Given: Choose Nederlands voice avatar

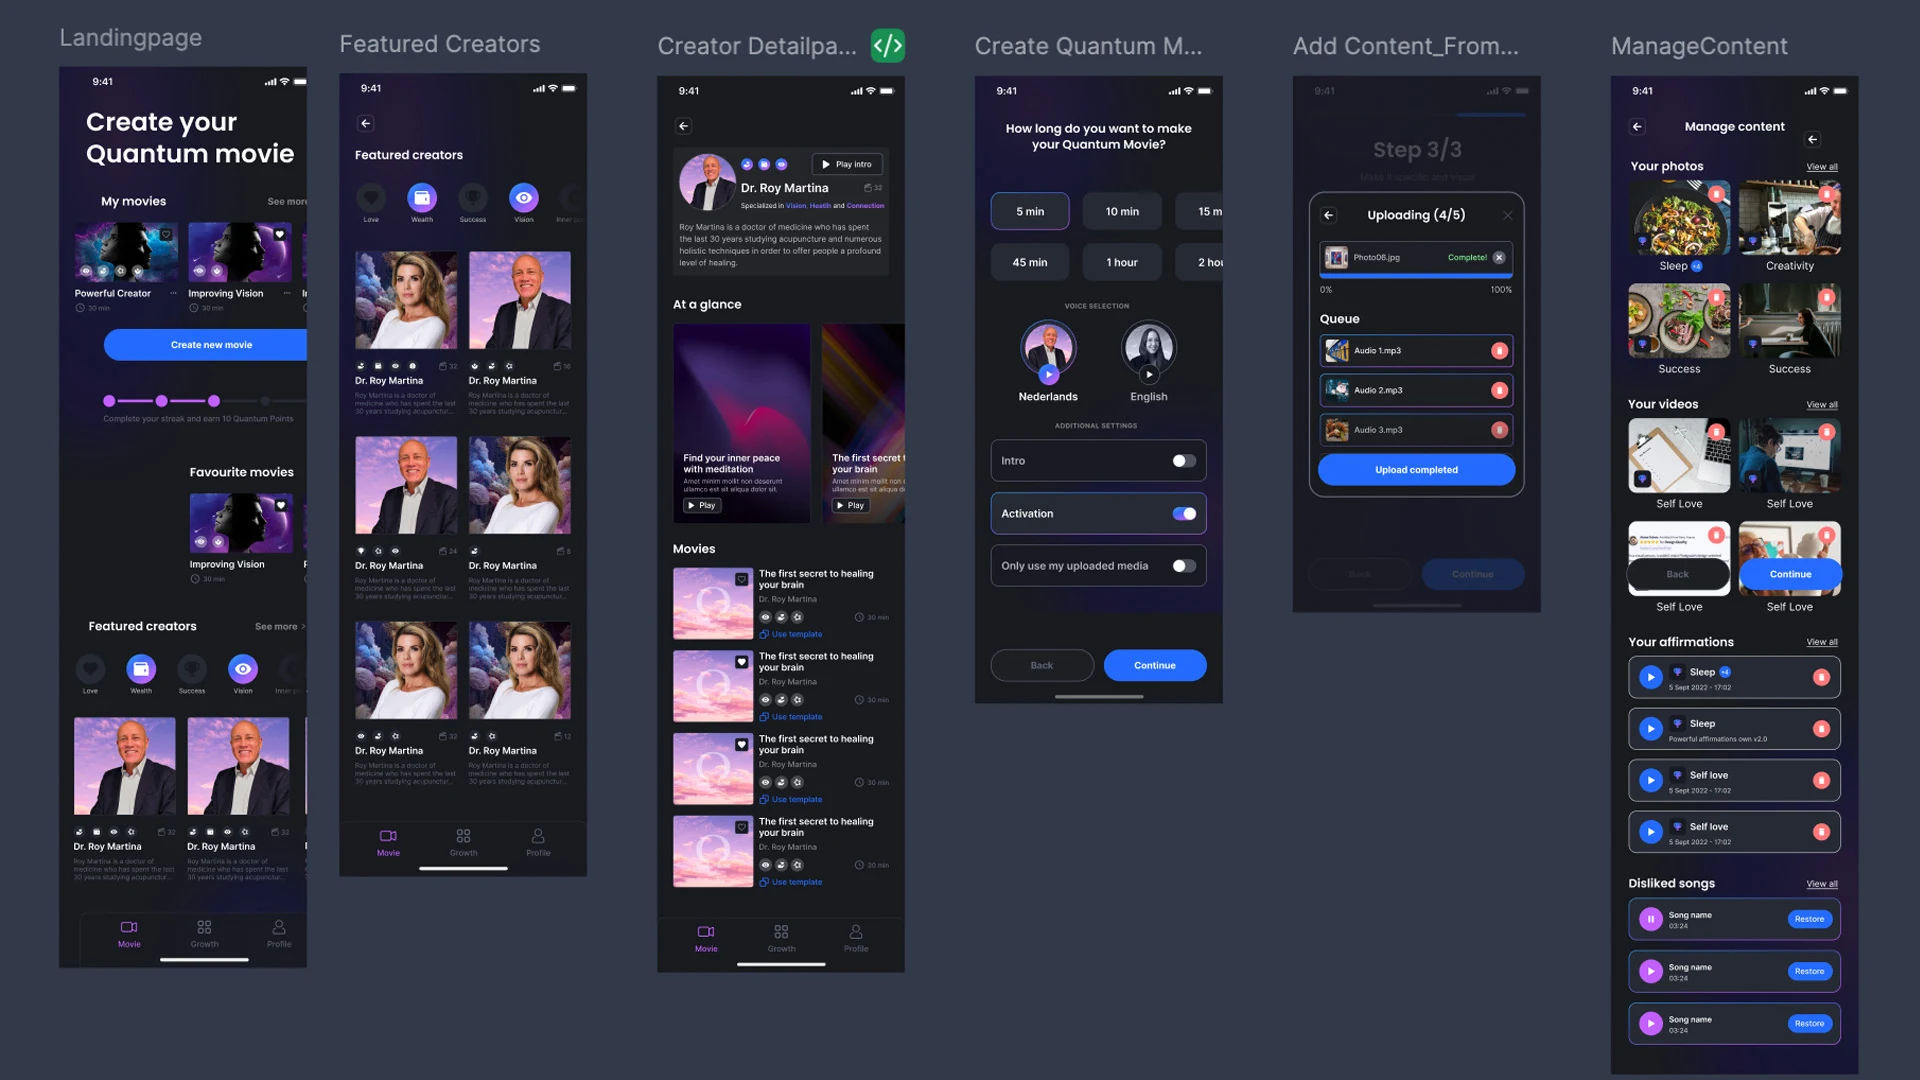Looking at the screenshot, I should 1048,348.
